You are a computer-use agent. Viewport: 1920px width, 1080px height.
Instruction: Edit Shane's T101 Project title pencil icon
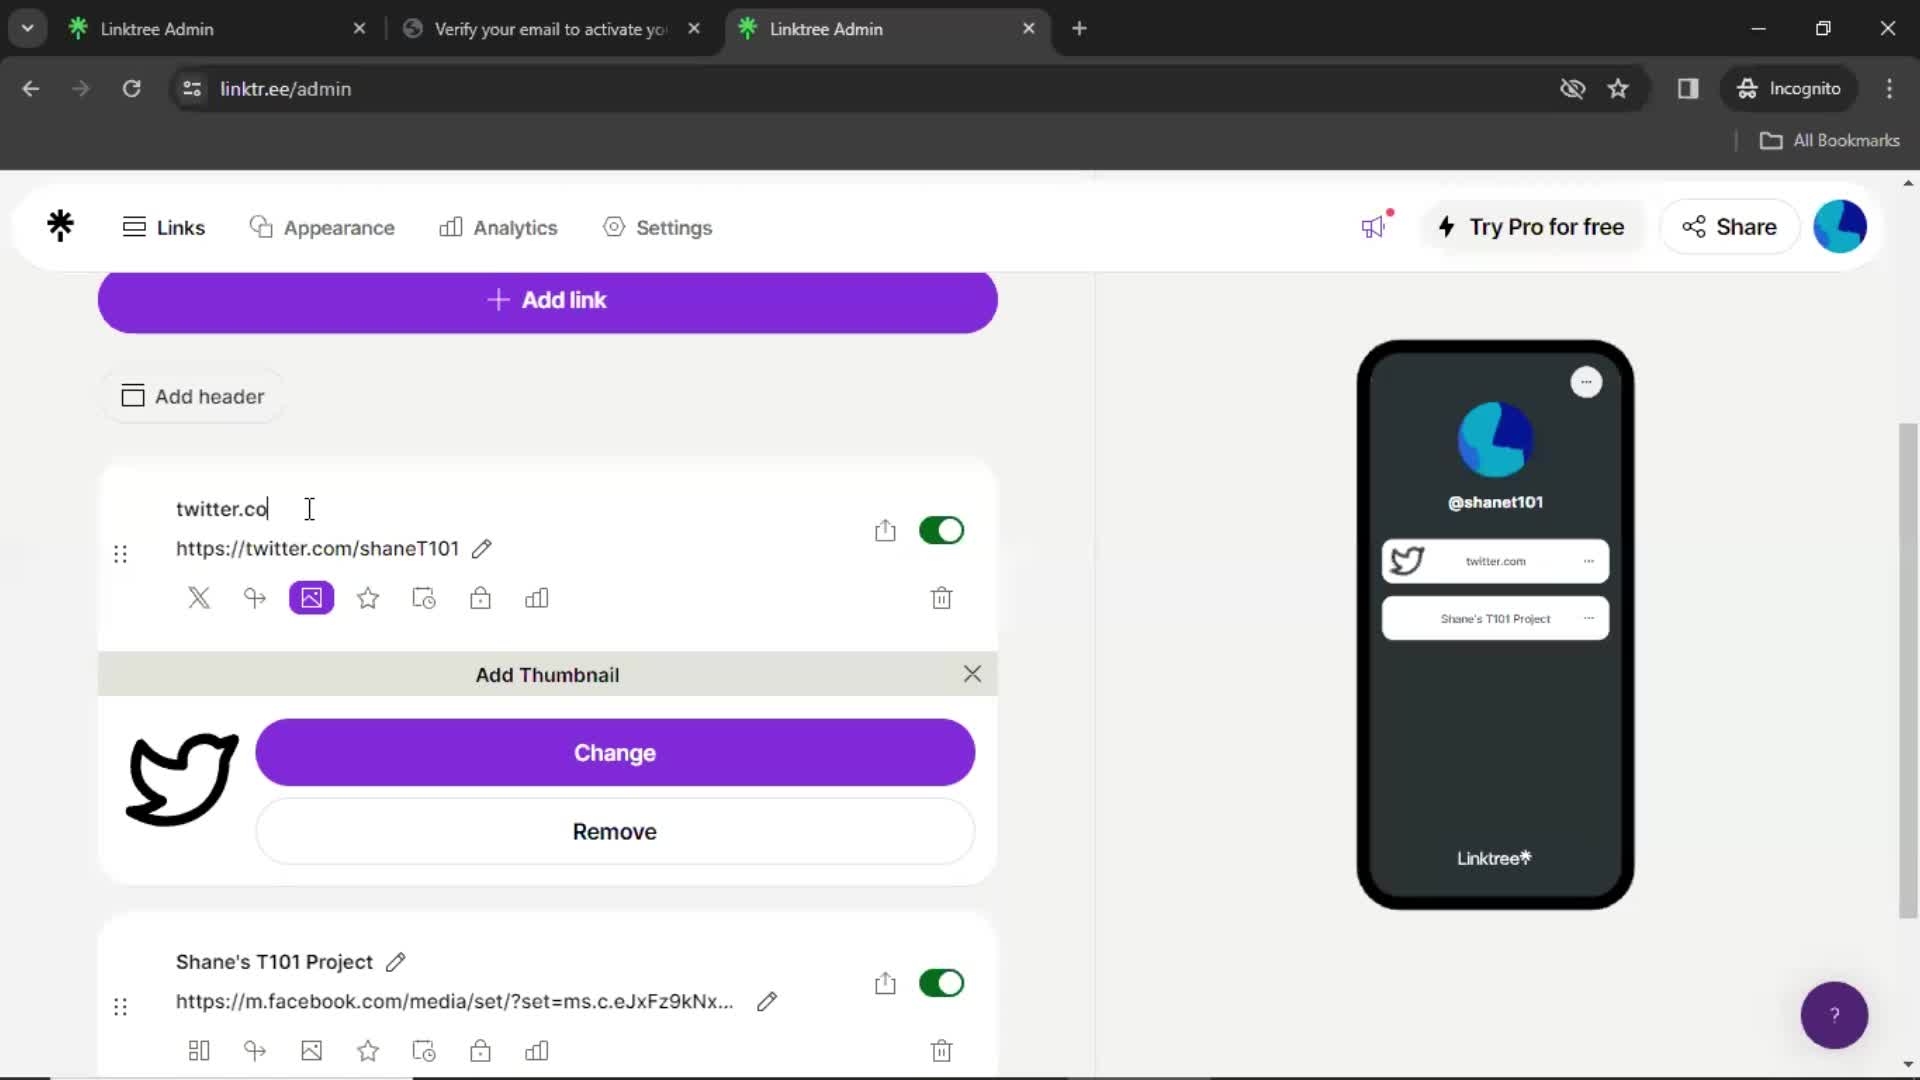click(396, 961)
